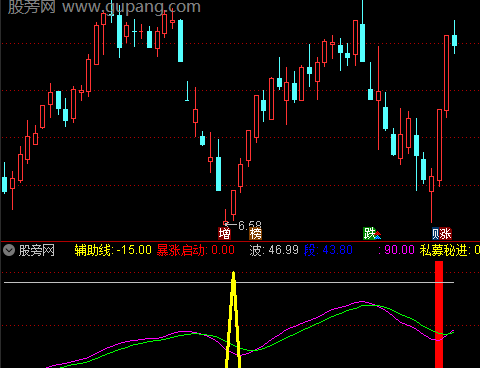This screenshot has width=480, height=368.
Task: Click the magenta : 90.00 value
Action: (x=396, y=250)
